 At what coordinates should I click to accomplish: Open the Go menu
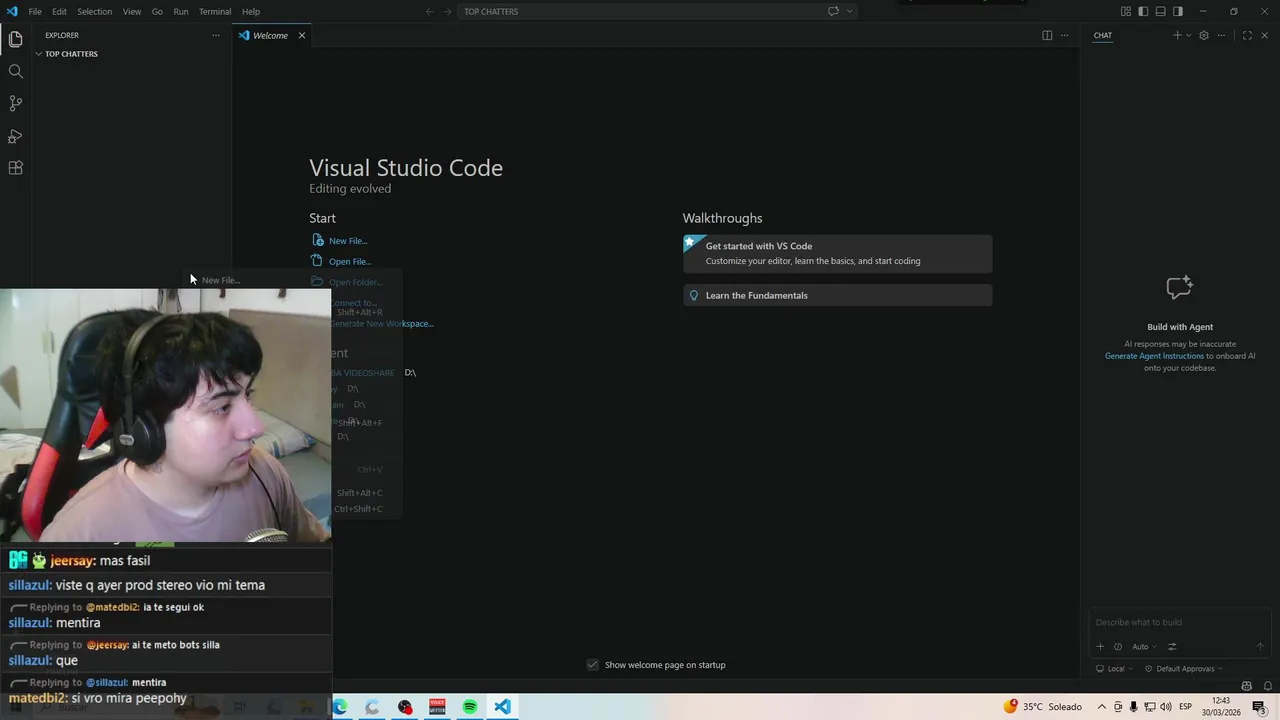tap(157, 11)
